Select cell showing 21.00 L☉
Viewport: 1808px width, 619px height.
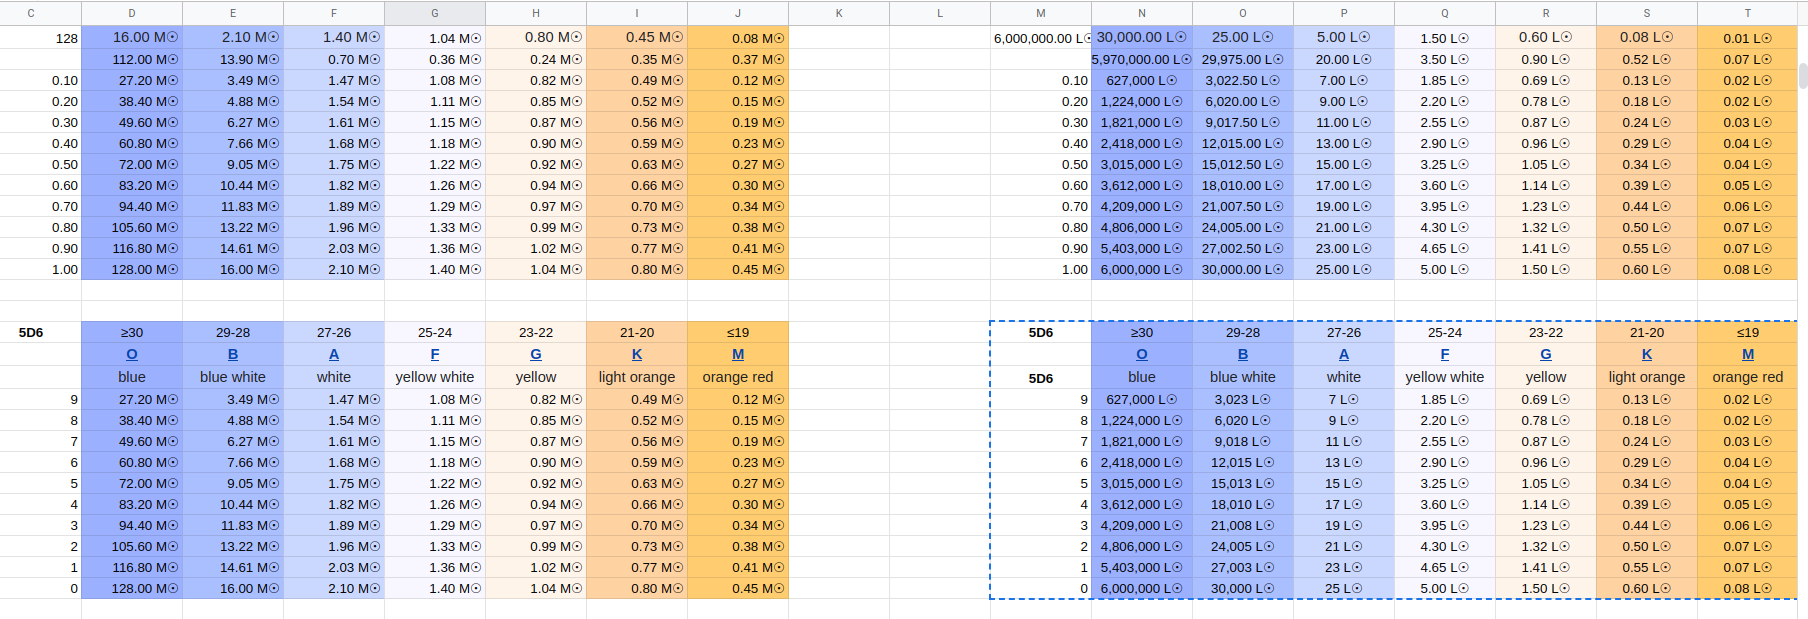[x=1344, y=227]
